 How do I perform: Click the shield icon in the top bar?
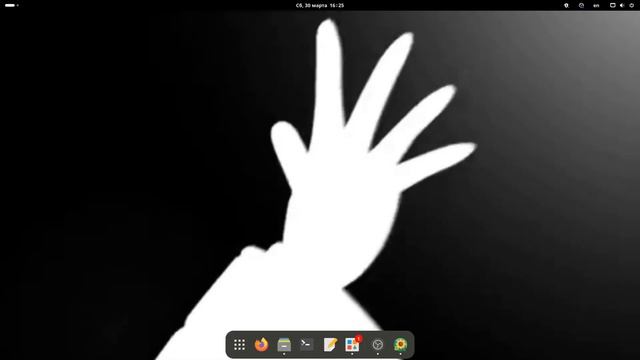566,5
